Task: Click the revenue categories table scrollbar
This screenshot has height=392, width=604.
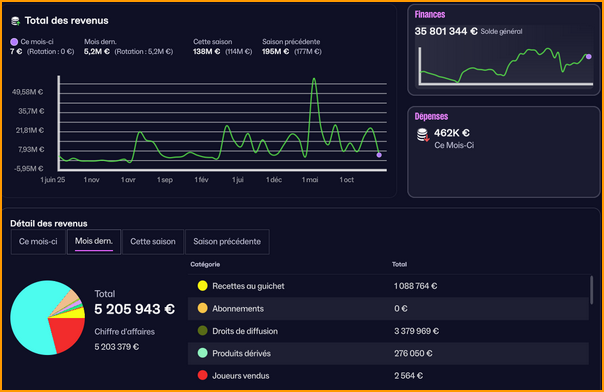Action: [x=591, y=290]
